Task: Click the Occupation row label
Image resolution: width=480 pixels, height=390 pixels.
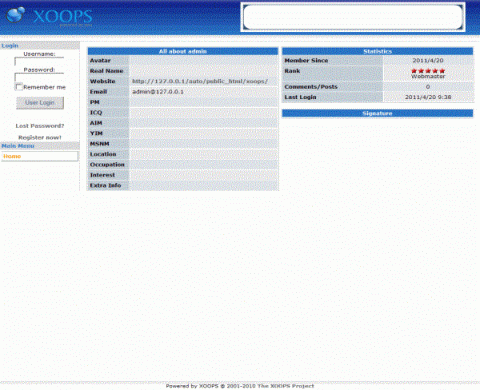Action: tap(107, 164)
